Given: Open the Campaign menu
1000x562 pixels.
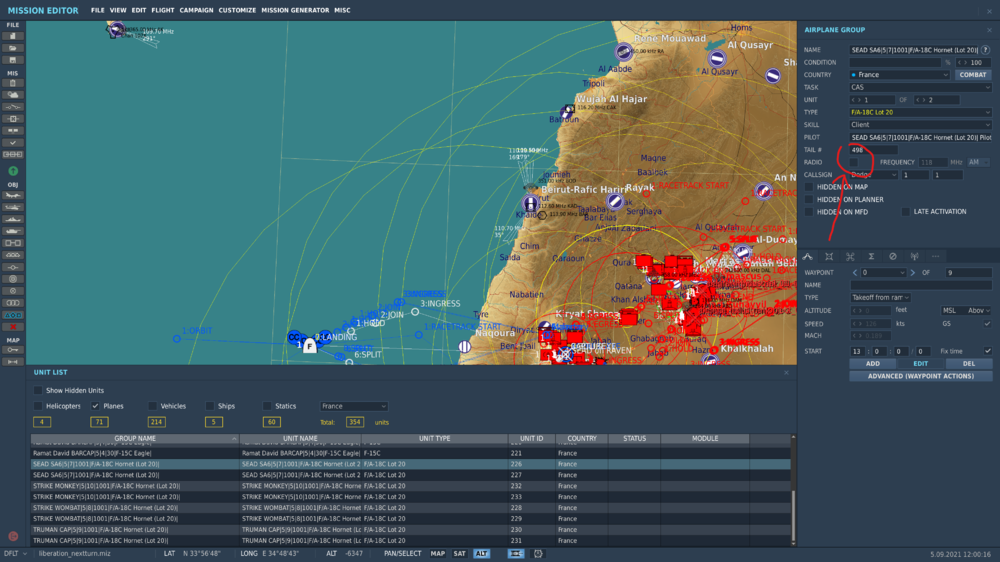Looking at the screenshot, I should [196, 10].
